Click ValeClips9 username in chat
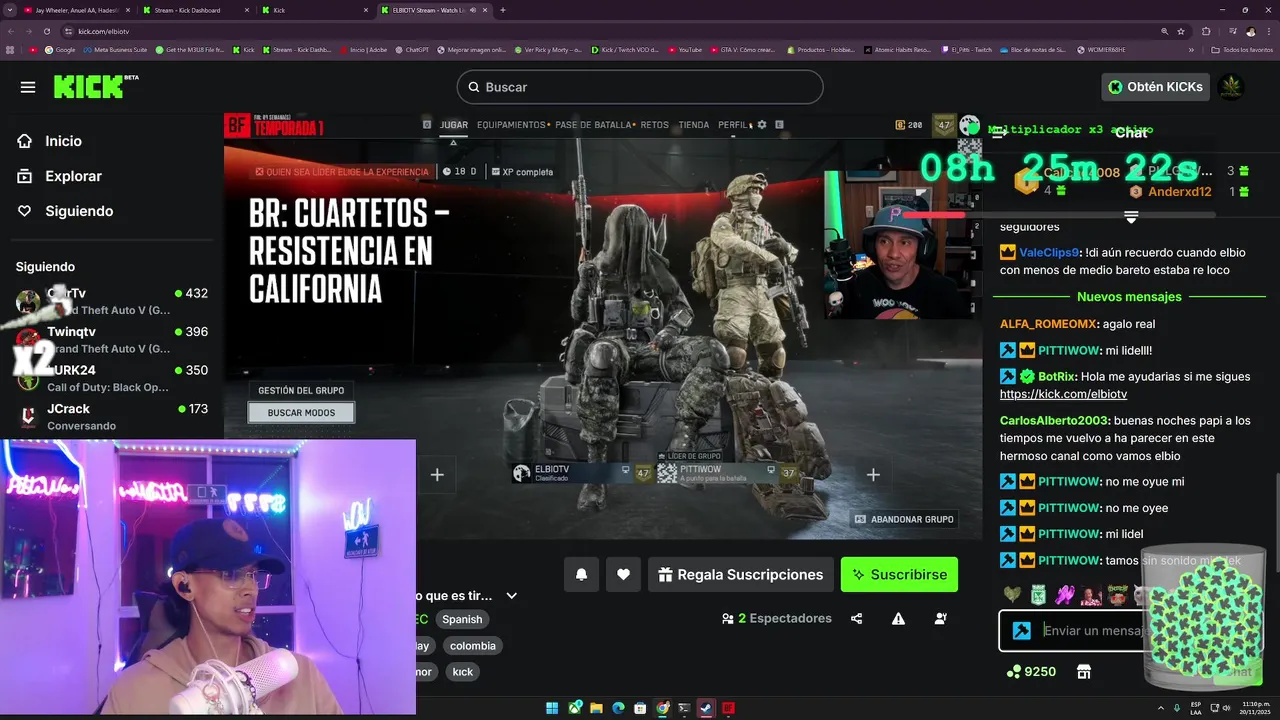 pyautogui.click(x=1049, y=253)
